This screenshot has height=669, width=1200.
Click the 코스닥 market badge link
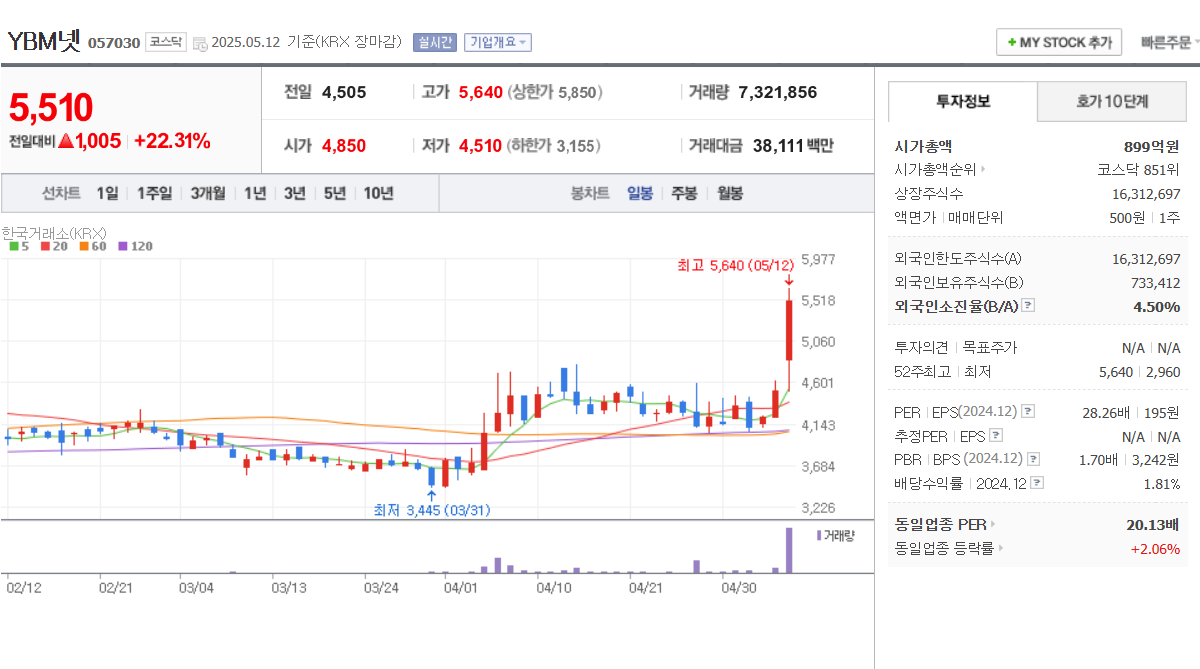tap(164, 43)
